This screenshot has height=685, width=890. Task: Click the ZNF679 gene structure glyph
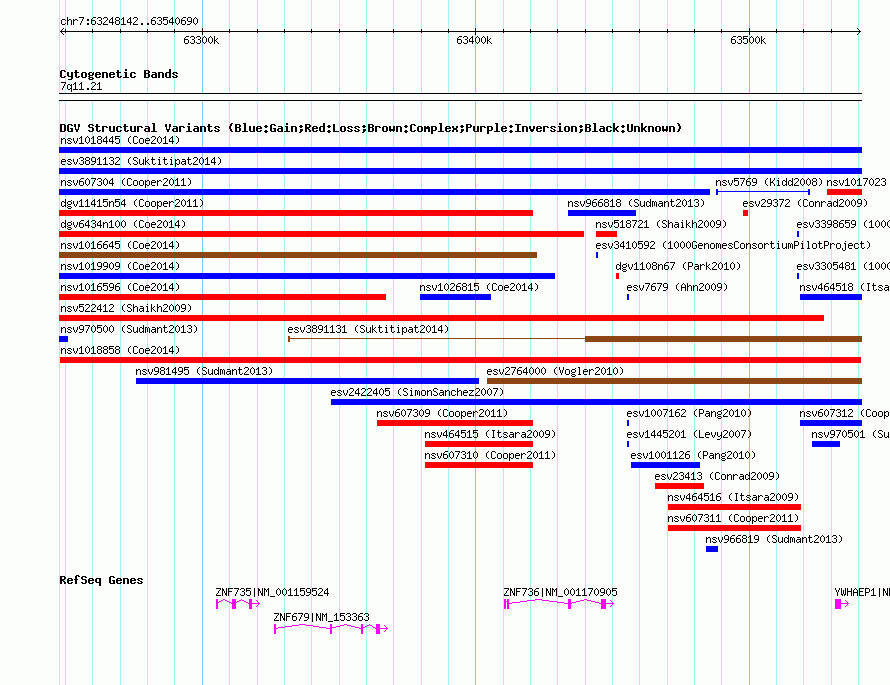point(331,629)
